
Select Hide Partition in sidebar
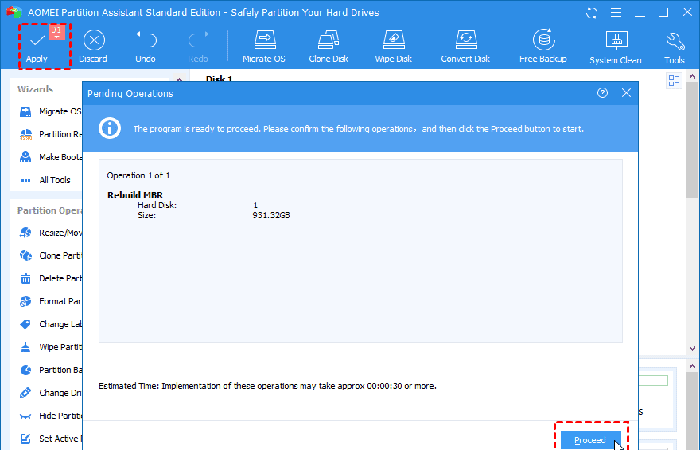click(x=50, y=416)
